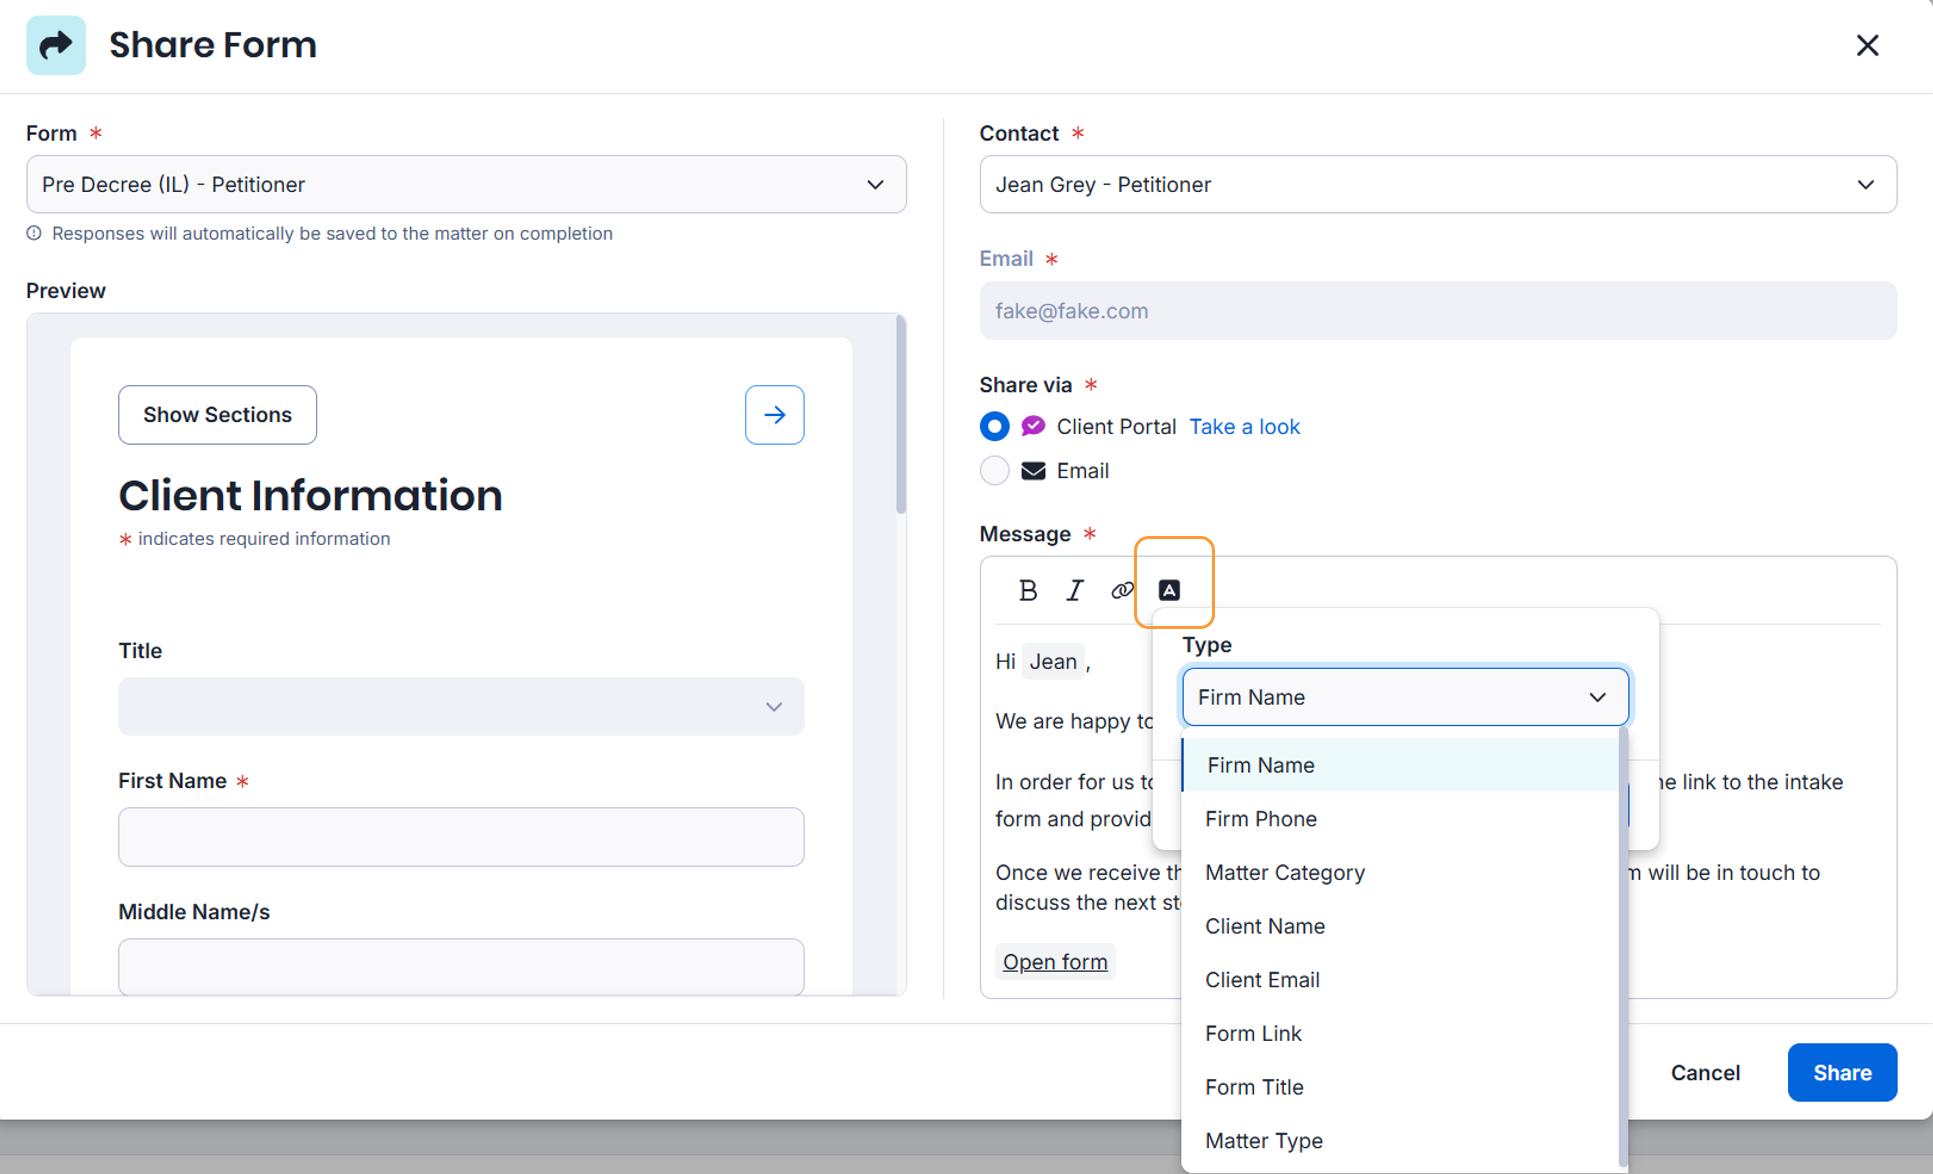Click the First Name input field

(461, 837)
